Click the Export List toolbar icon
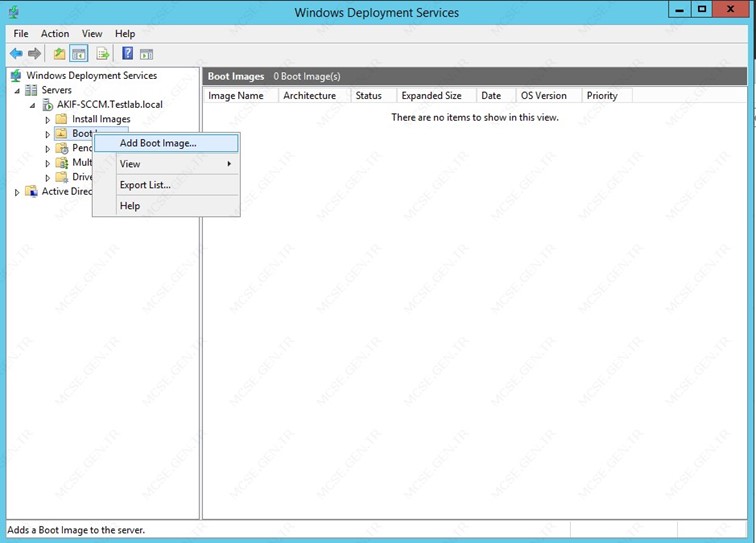 click(x=103, y=54)
